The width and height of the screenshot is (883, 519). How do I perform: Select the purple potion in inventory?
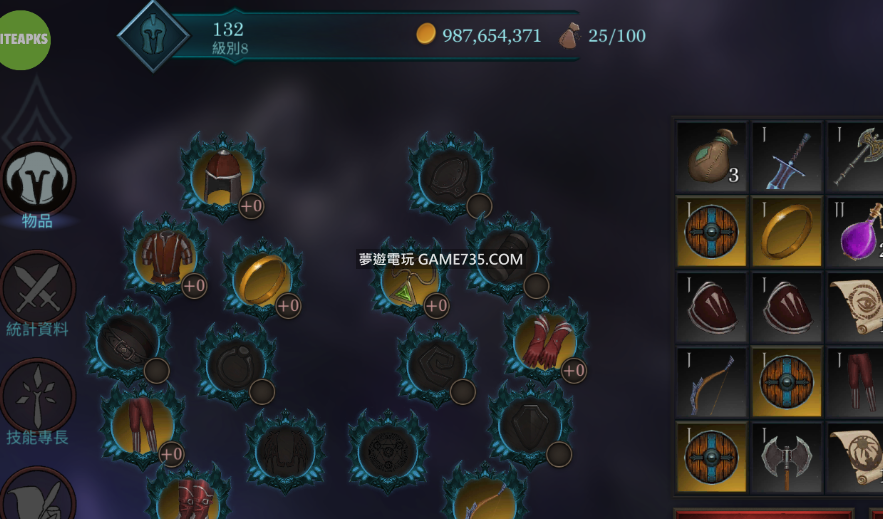coord(855,232)
